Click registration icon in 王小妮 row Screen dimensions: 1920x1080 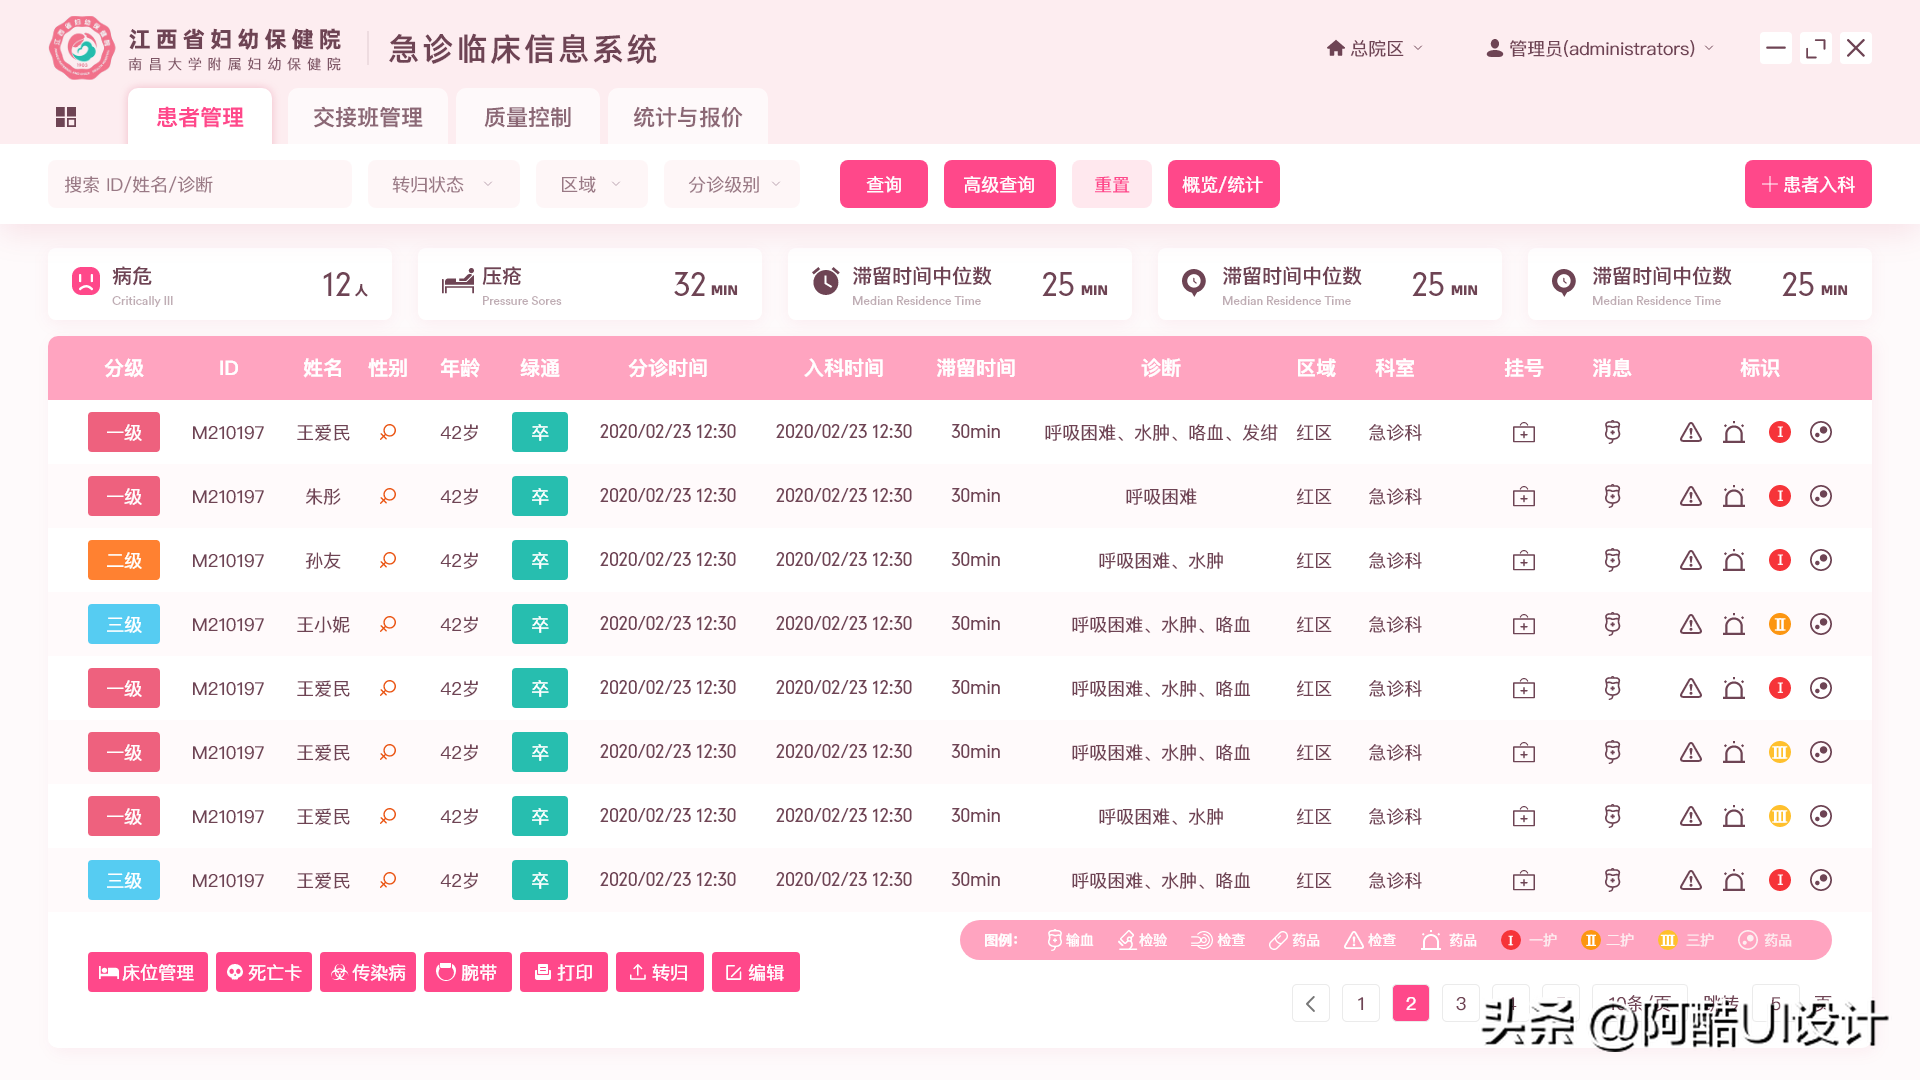click(x=1524, y=625)
